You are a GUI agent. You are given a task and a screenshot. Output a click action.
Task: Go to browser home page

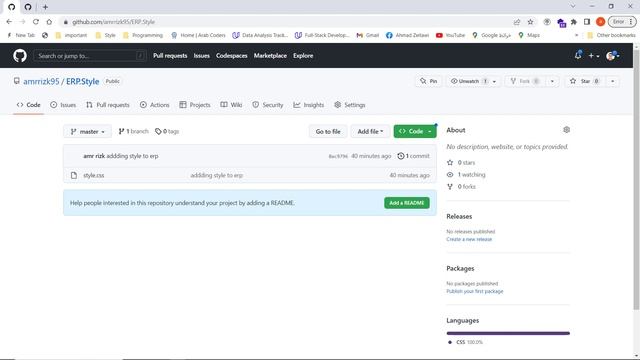49,22
